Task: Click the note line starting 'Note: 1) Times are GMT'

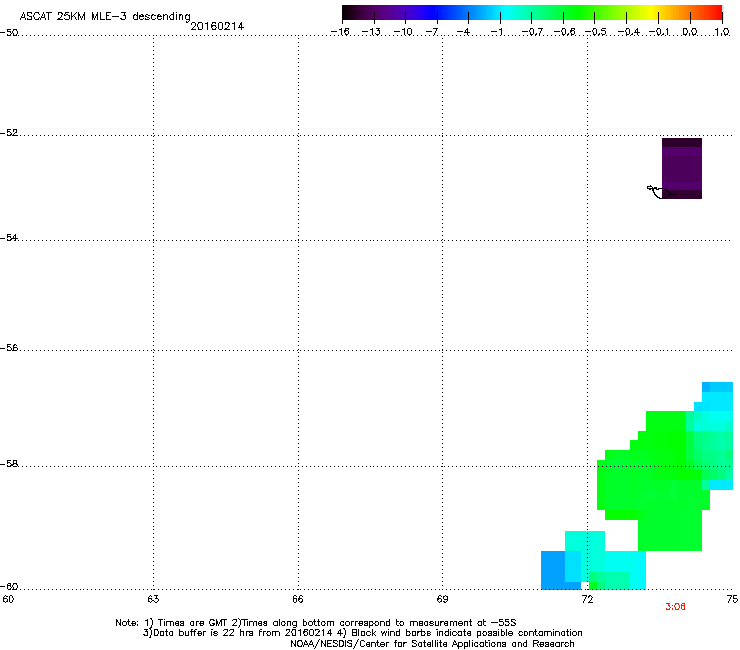Action: pyautogui.click(x=316, y=623)
